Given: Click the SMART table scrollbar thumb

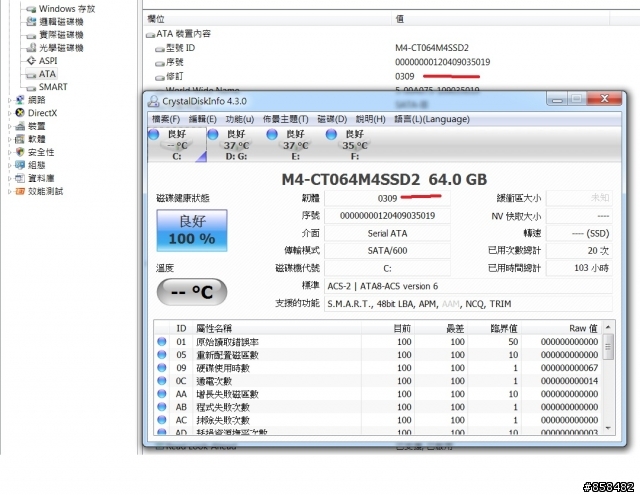Looking at the screenshot, I should tap(608, 347).
